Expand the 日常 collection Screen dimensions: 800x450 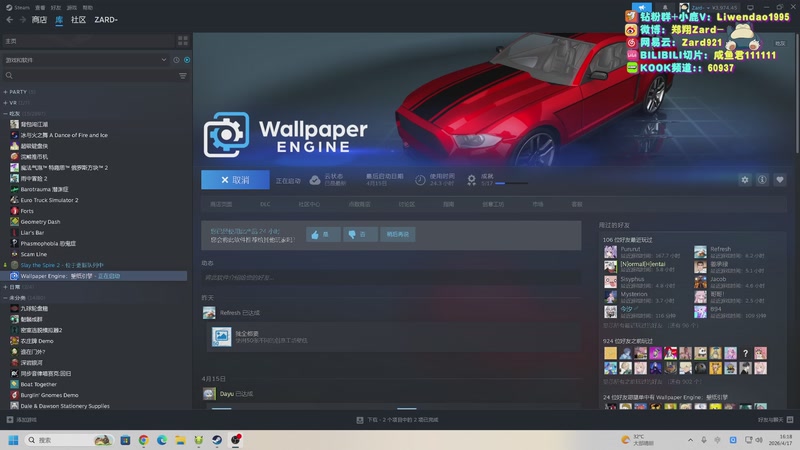click(18, 287)
